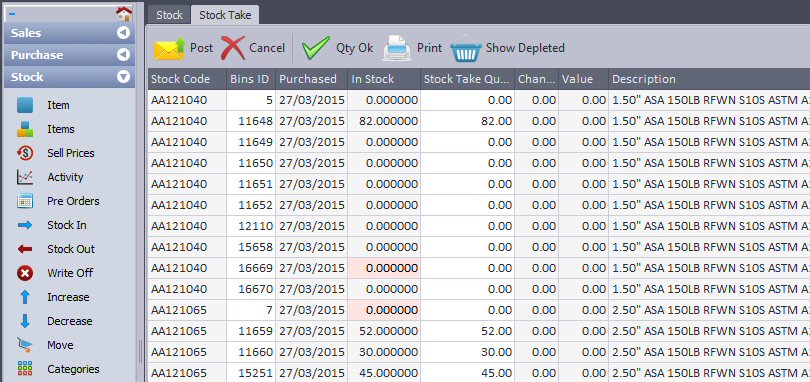810x382 pixels.
Task: Click the Print button label
Action: tap(430, 48)
